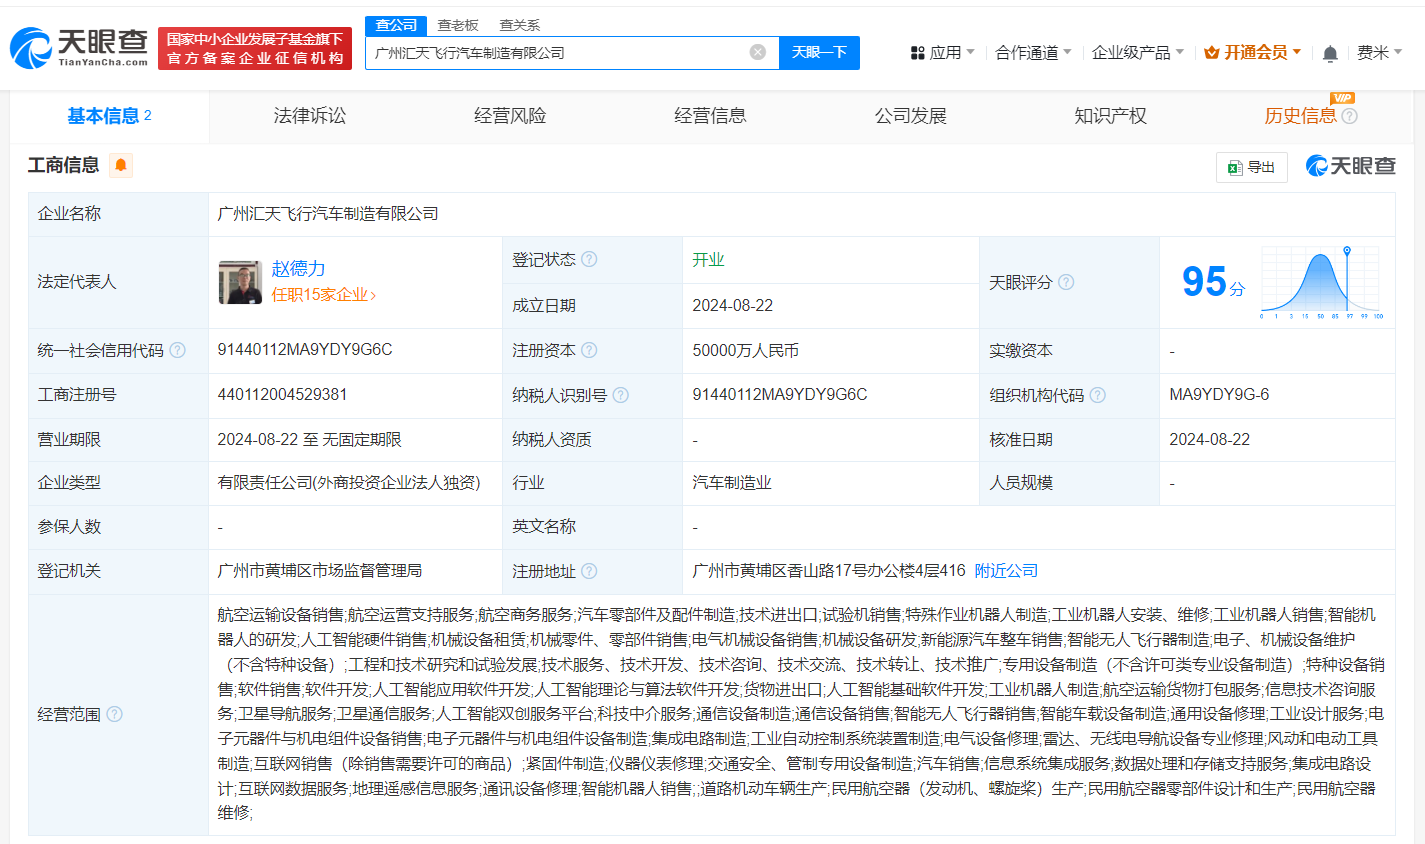Clear the search box with the × icon

click(758, 52)
